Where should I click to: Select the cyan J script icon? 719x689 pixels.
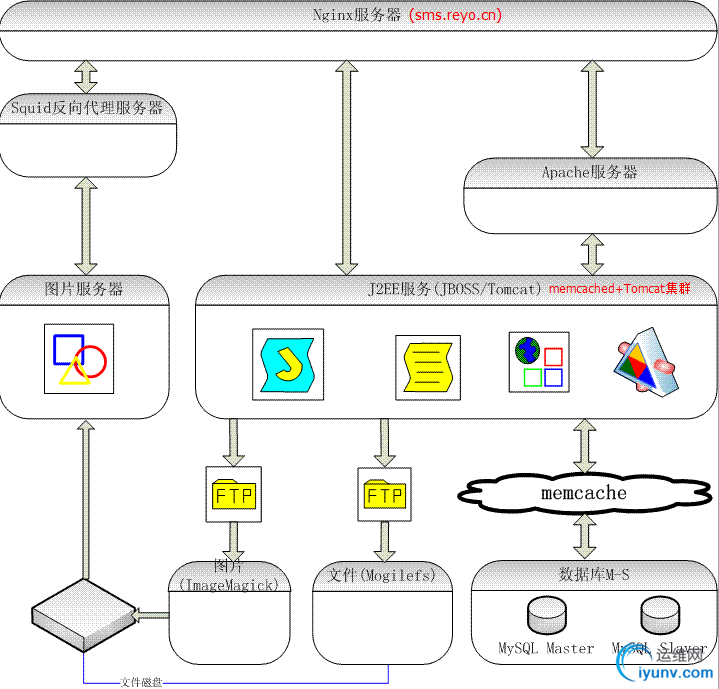[x=288, y=364]
